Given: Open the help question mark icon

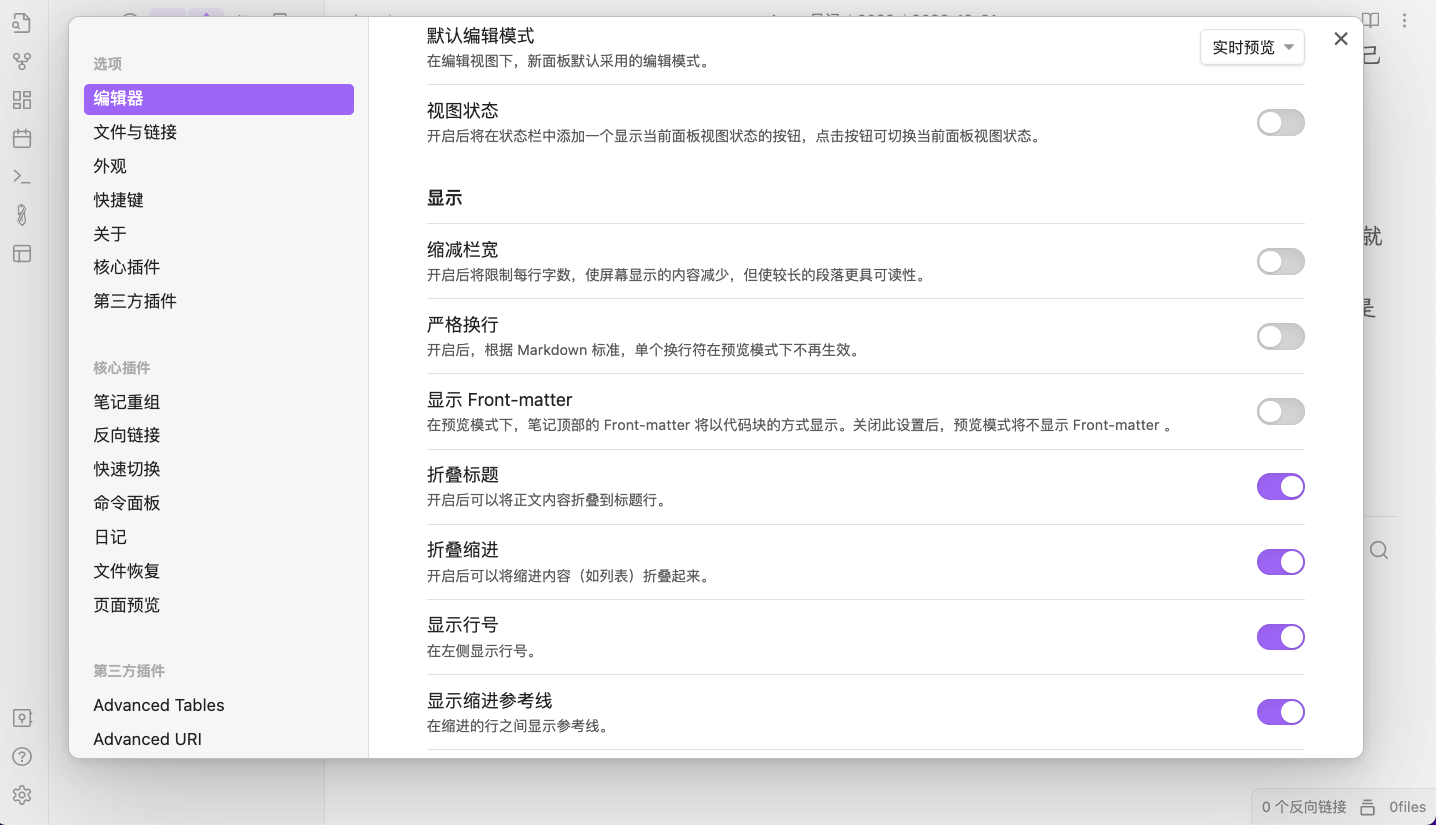Looking at the screenshot, I should 22,756.
